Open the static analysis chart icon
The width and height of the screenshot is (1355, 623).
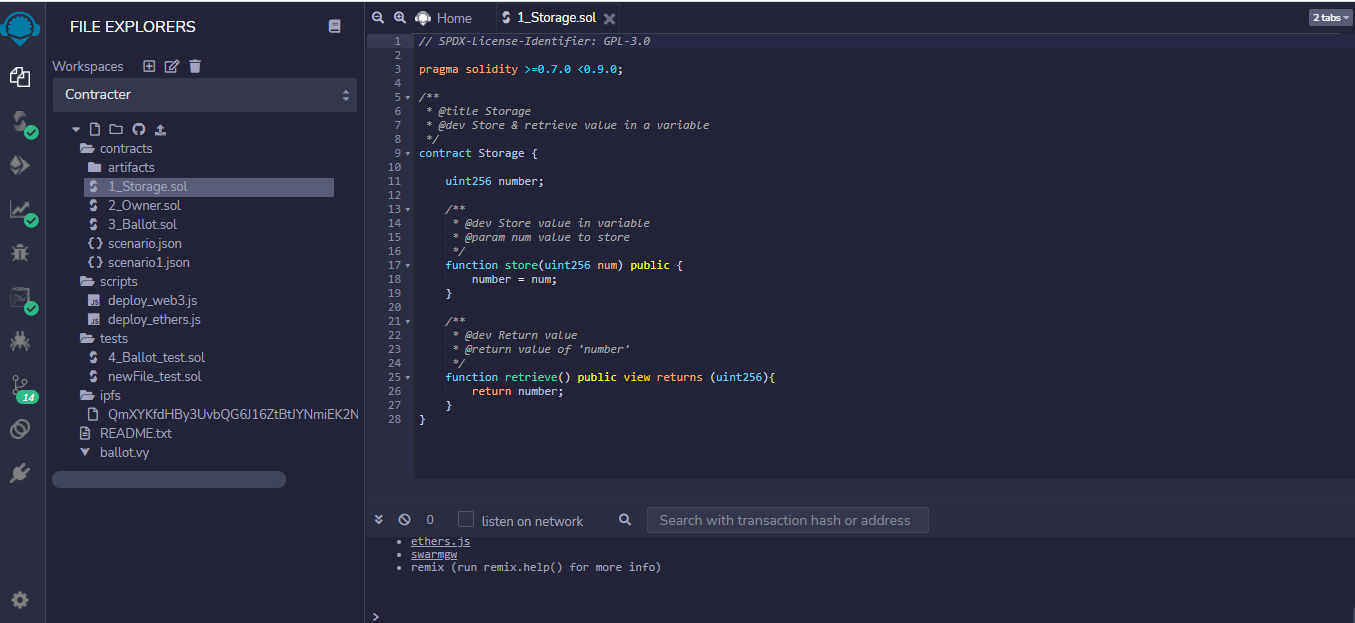[20, 210]
